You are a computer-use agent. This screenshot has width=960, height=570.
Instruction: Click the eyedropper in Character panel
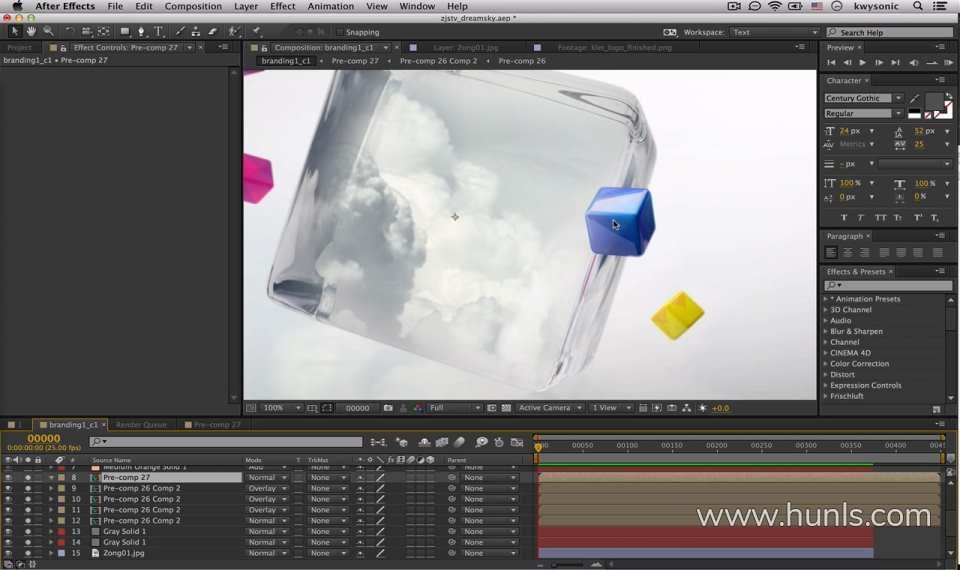pos(914,99)
